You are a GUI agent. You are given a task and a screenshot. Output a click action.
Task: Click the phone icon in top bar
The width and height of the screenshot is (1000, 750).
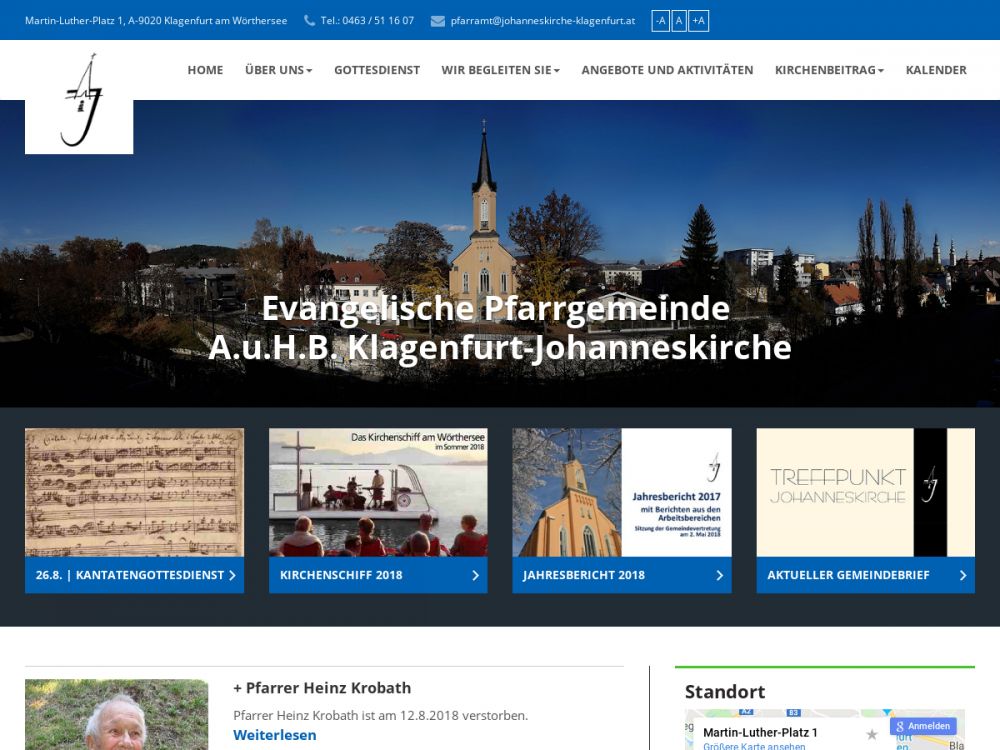pyautogui.click(x=310, y=21)
